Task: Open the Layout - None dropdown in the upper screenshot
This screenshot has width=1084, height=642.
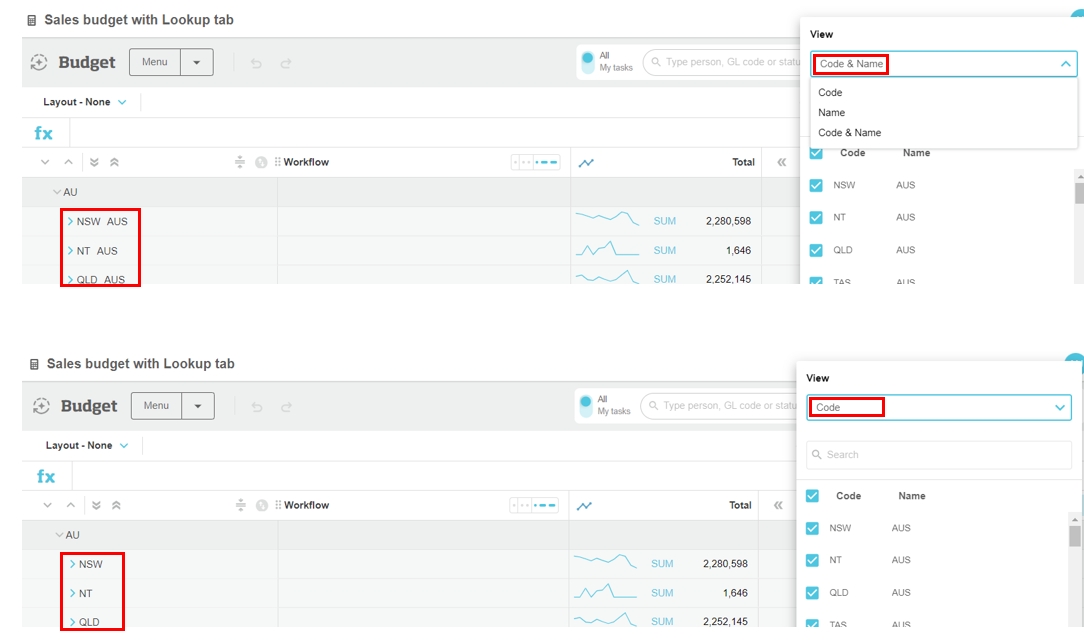Action: click(x=85, y=102)
